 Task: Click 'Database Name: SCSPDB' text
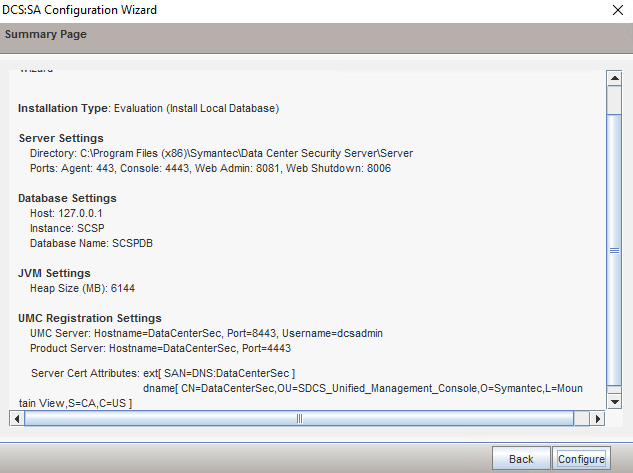(91, 243)
